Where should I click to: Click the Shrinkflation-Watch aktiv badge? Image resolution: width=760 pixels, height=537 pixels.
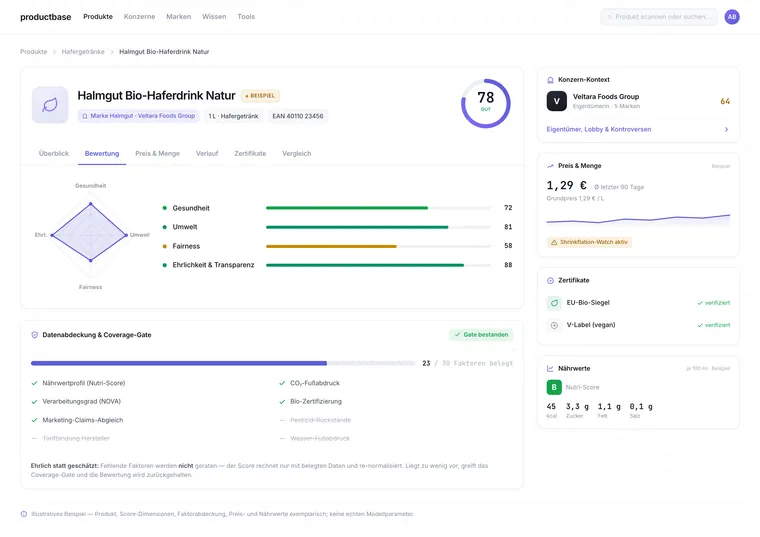point(589,242)
